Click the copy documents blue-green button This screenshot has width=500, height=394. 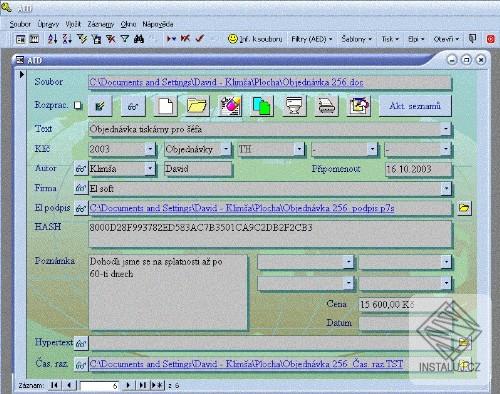click(262, 106)
